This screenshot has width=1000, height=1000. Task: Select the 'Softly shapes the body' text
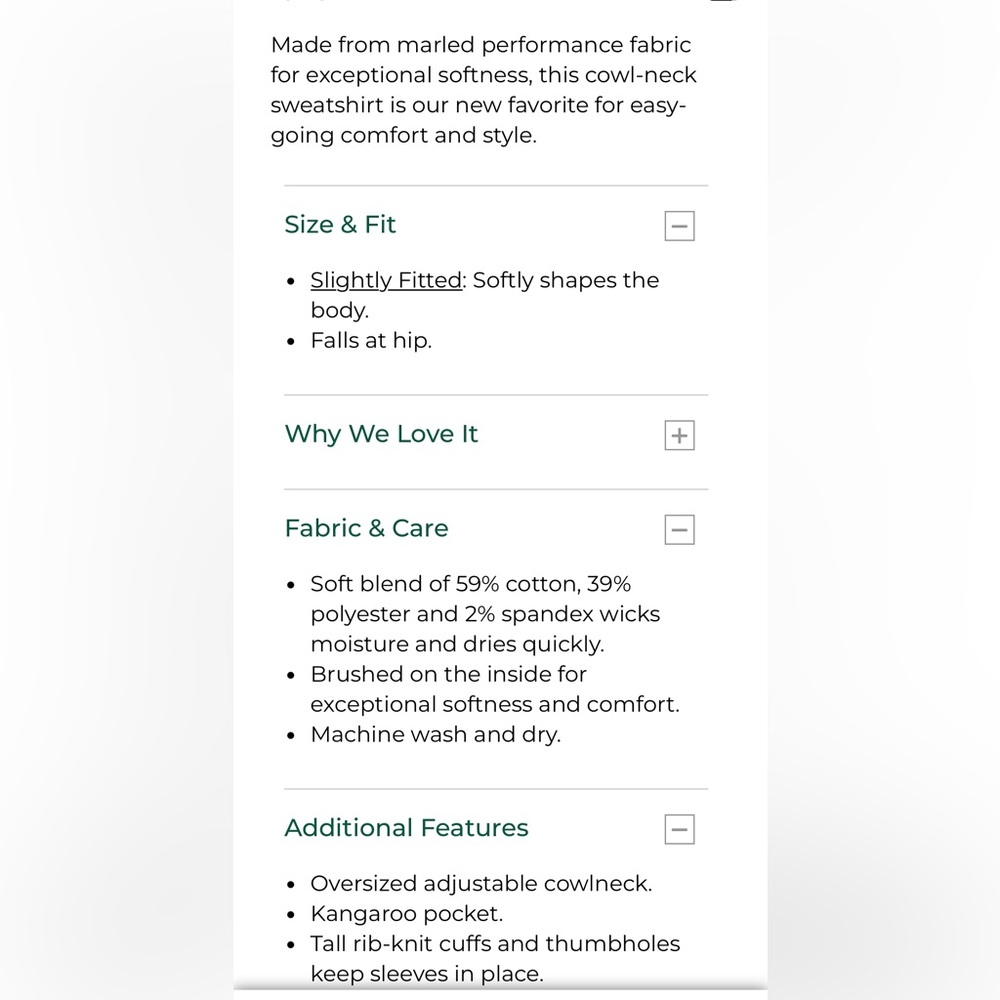(x=485, y=295)
